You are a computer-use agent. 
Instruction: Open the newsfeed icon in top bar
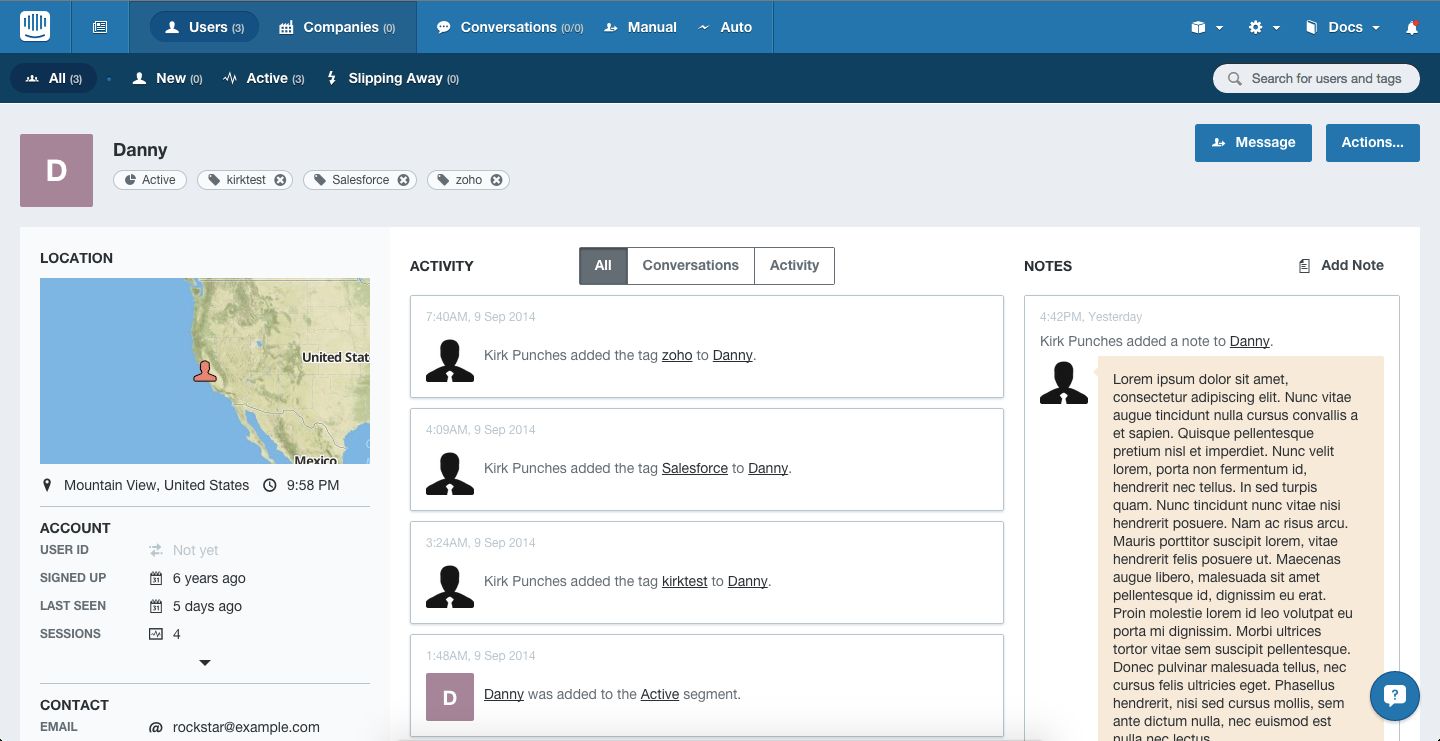(100, 27)
